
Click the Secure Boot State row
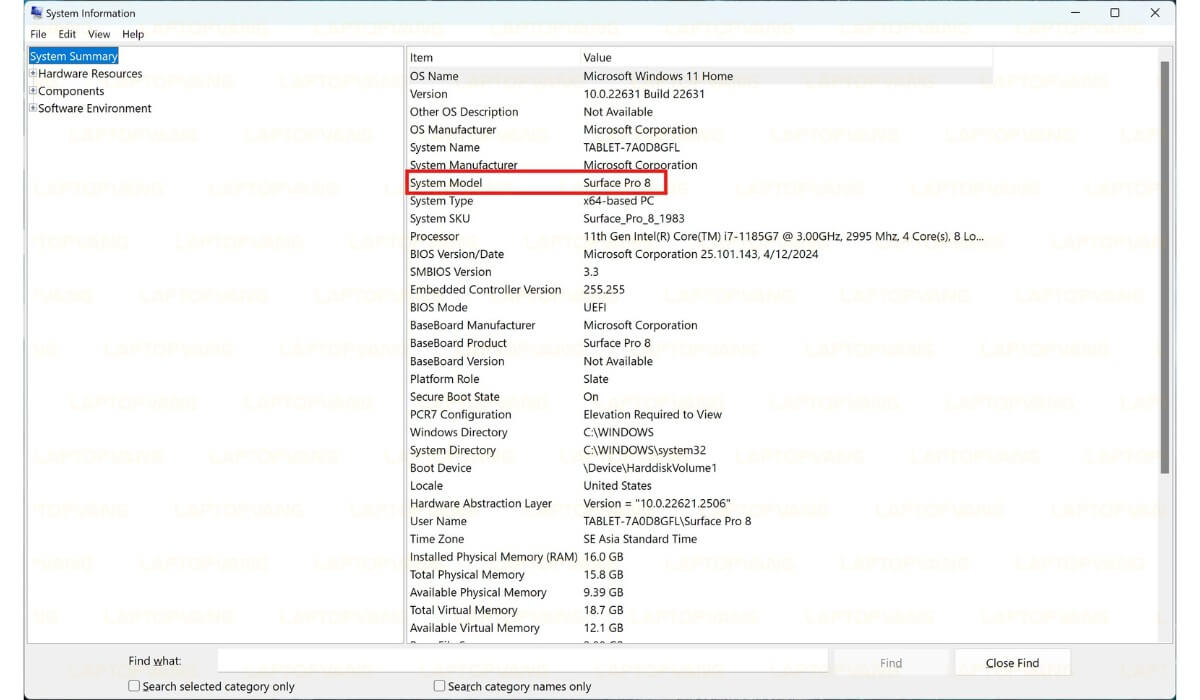tap(700, 397)
